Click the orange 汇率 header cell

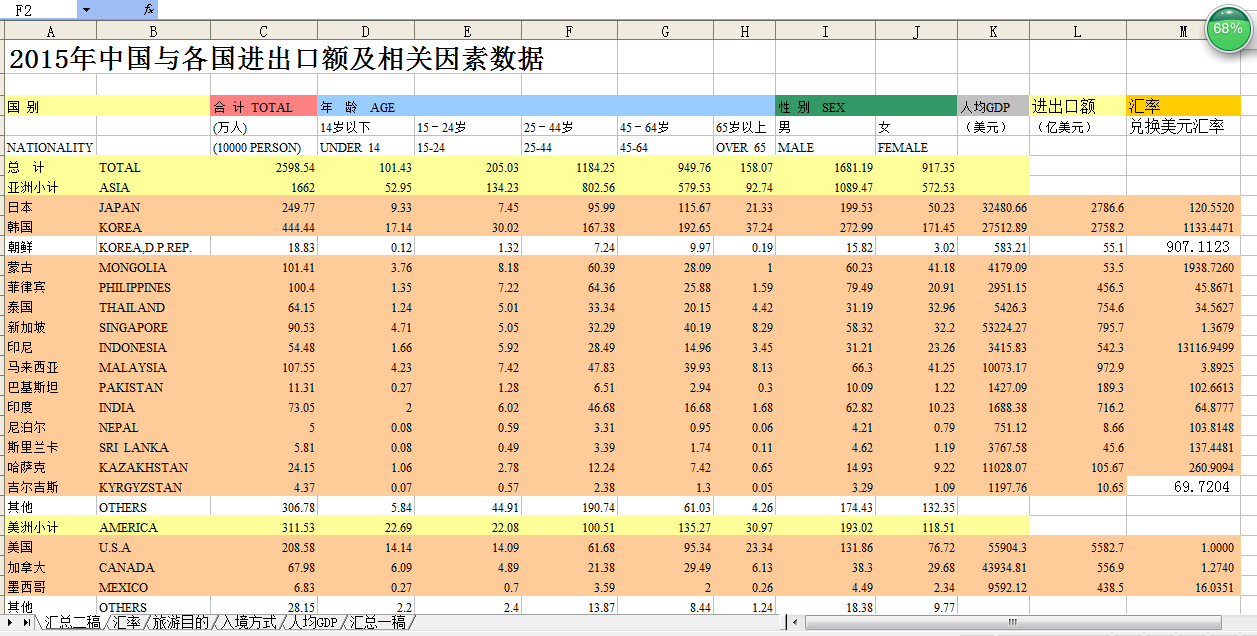(1184, 106)
